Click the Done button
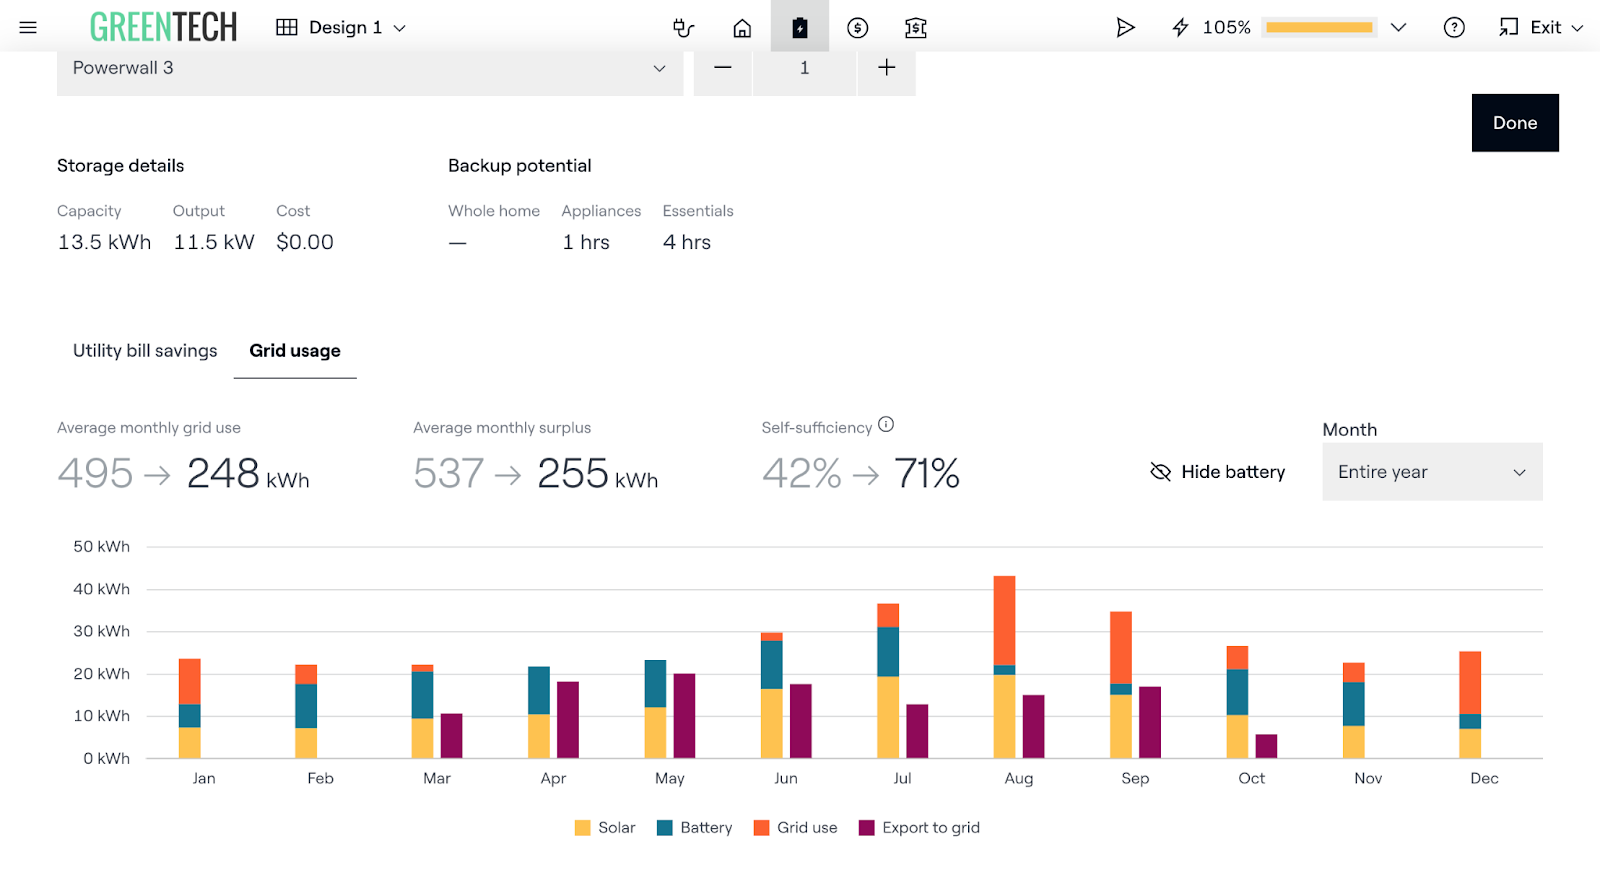This screenshot has width=1600, height=892. pos(1515,123)
